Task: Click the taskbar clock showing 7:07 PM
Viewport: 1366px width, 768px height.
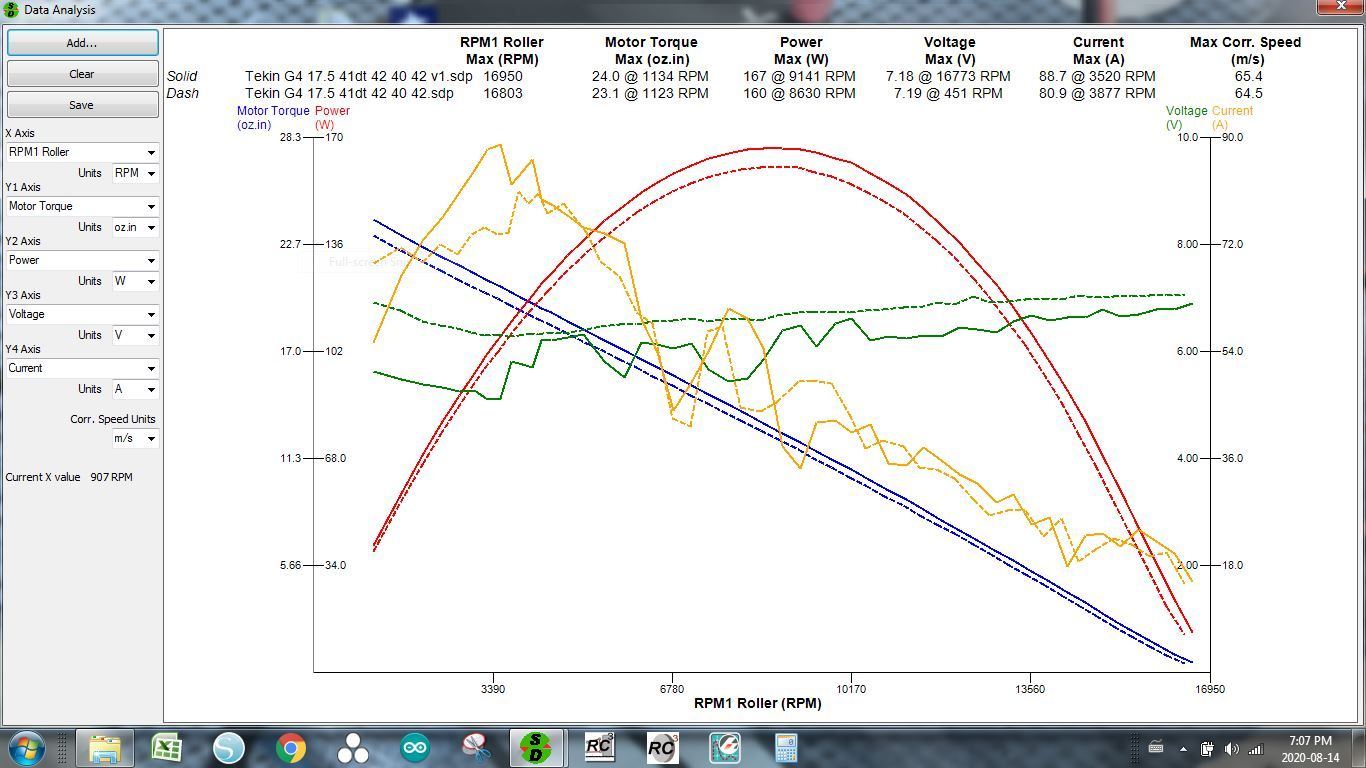Action: click(x=1309, y=749)
